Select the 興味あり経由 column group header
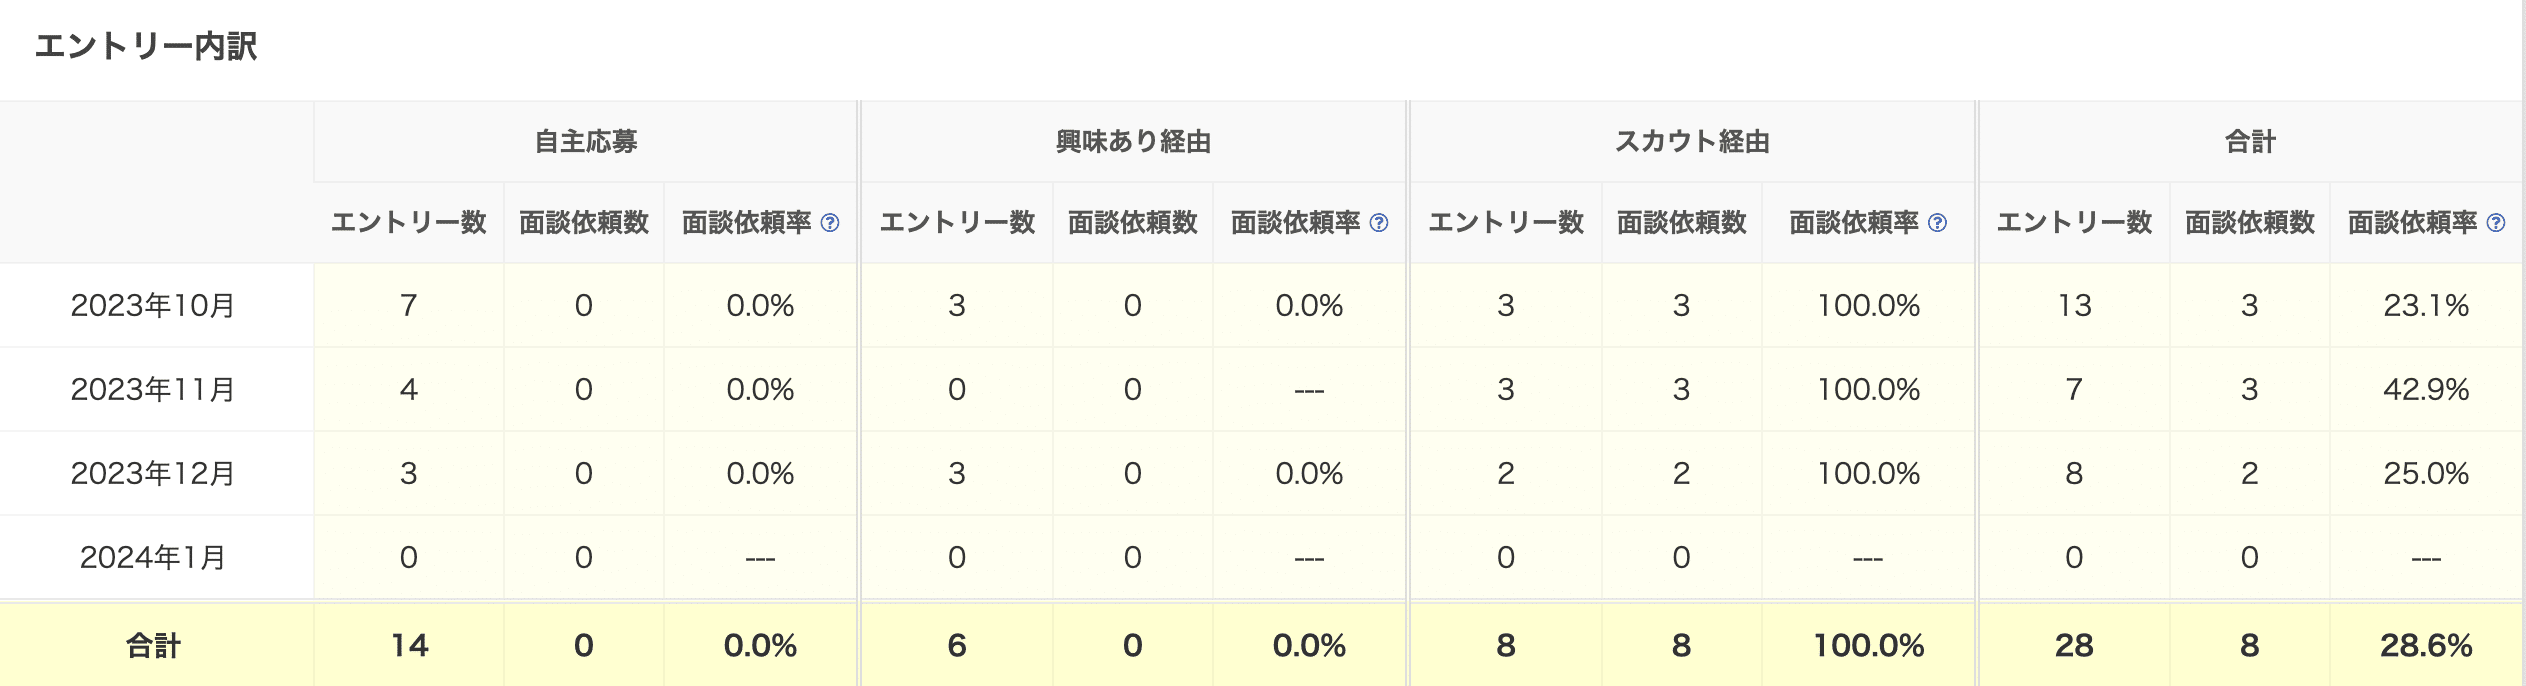The image size is (2526, 686). point(1133,142)
